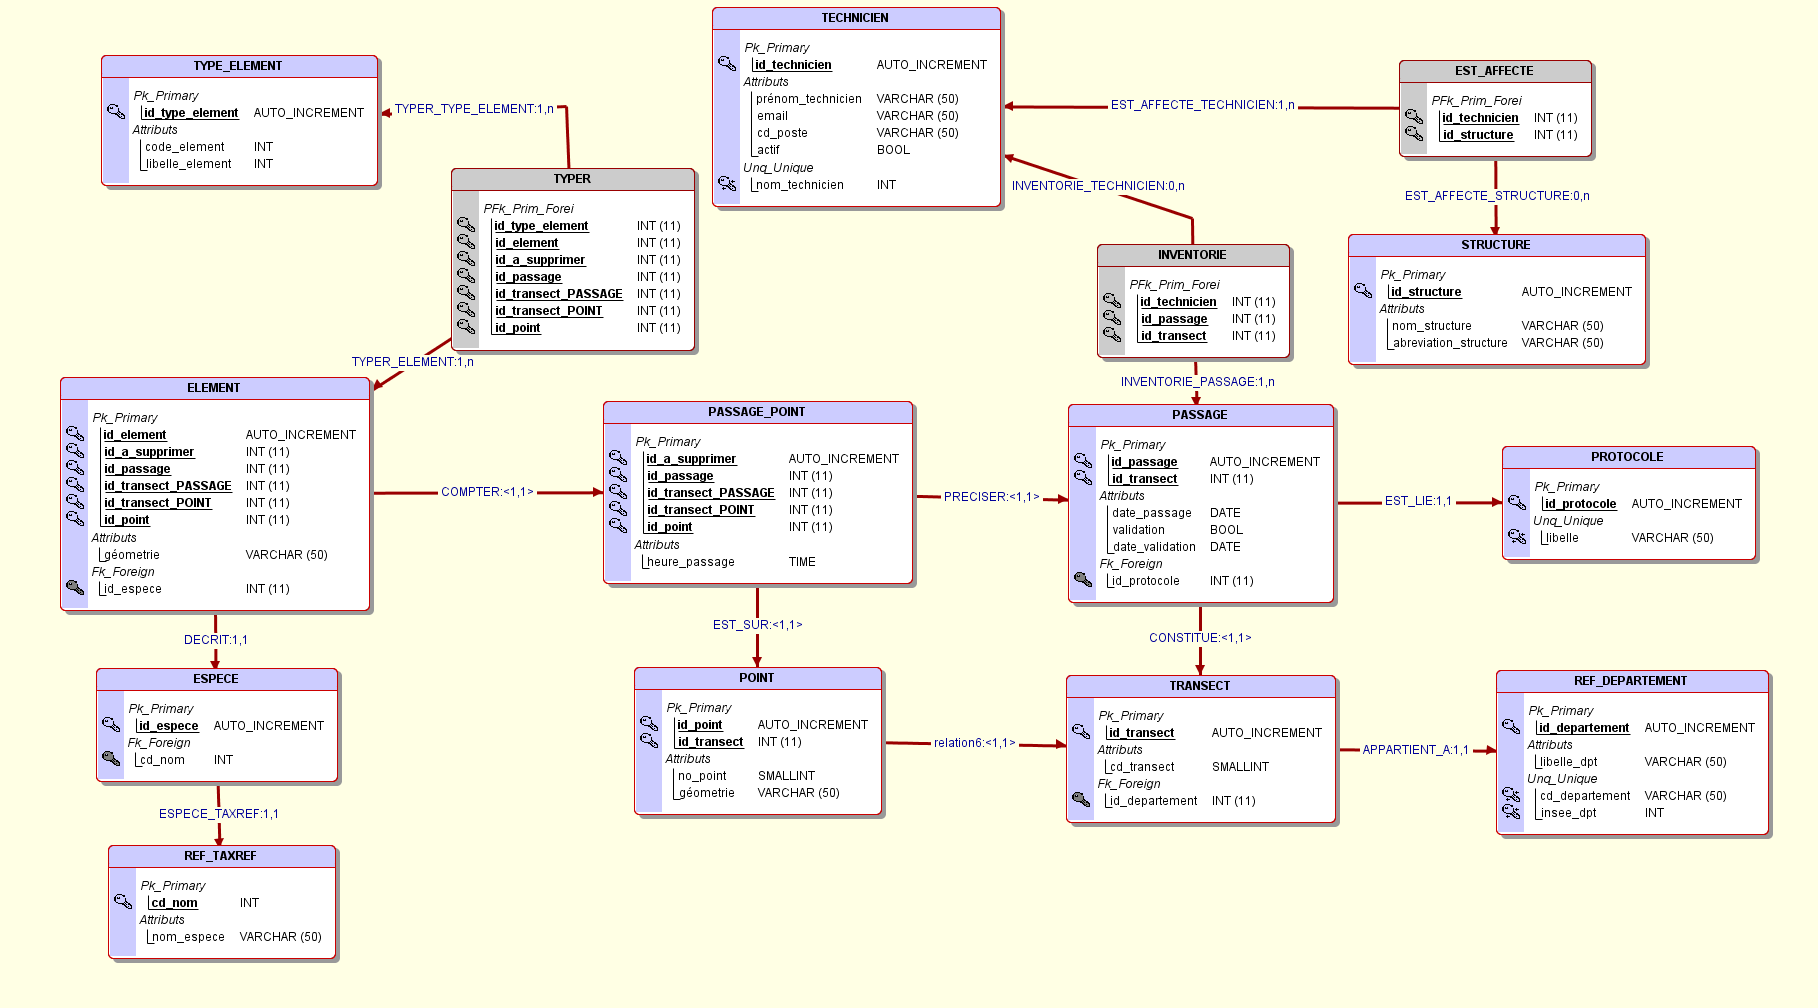This screenshot has width=1818, height=1008.
Task: Click the primary key icon next to id_technicien in TECHNICIEN
Action: click(x=727, y=64)
